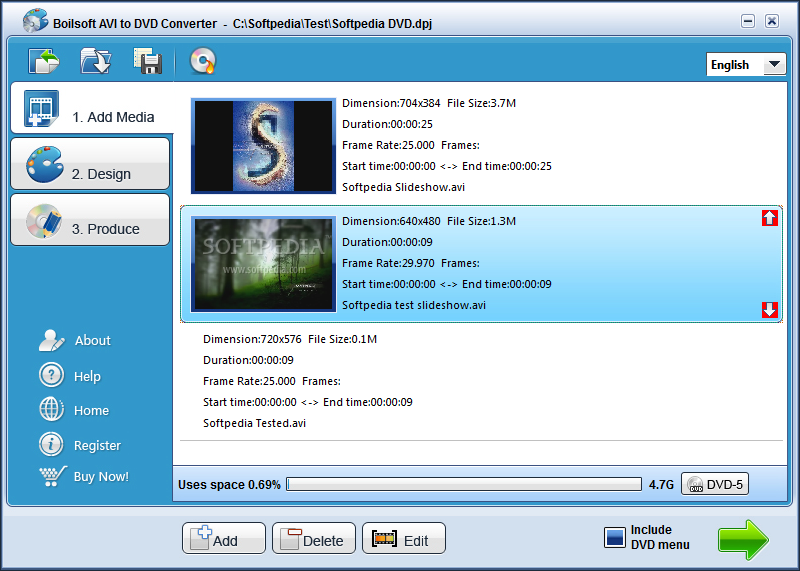This screenshot has height=571, width=800.
Task: Open the English language dropdown
Action: pos(745,65)
